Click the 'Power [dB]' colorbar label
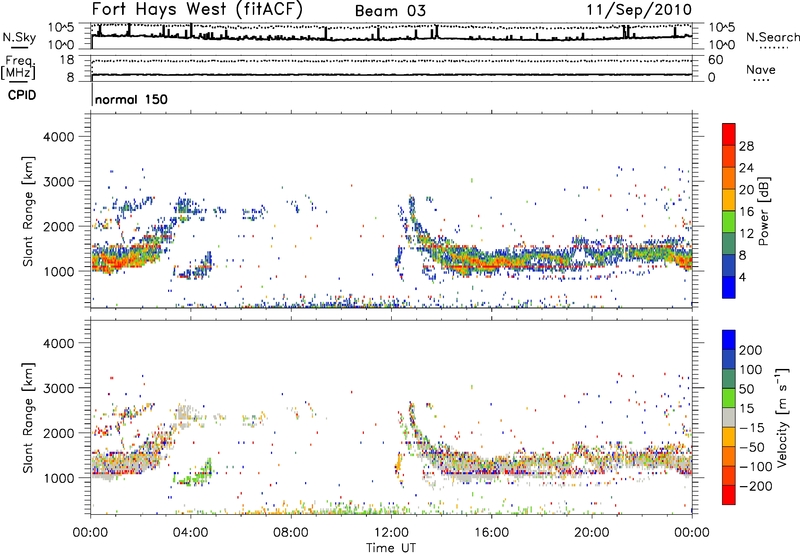 [x=764, y=211]
